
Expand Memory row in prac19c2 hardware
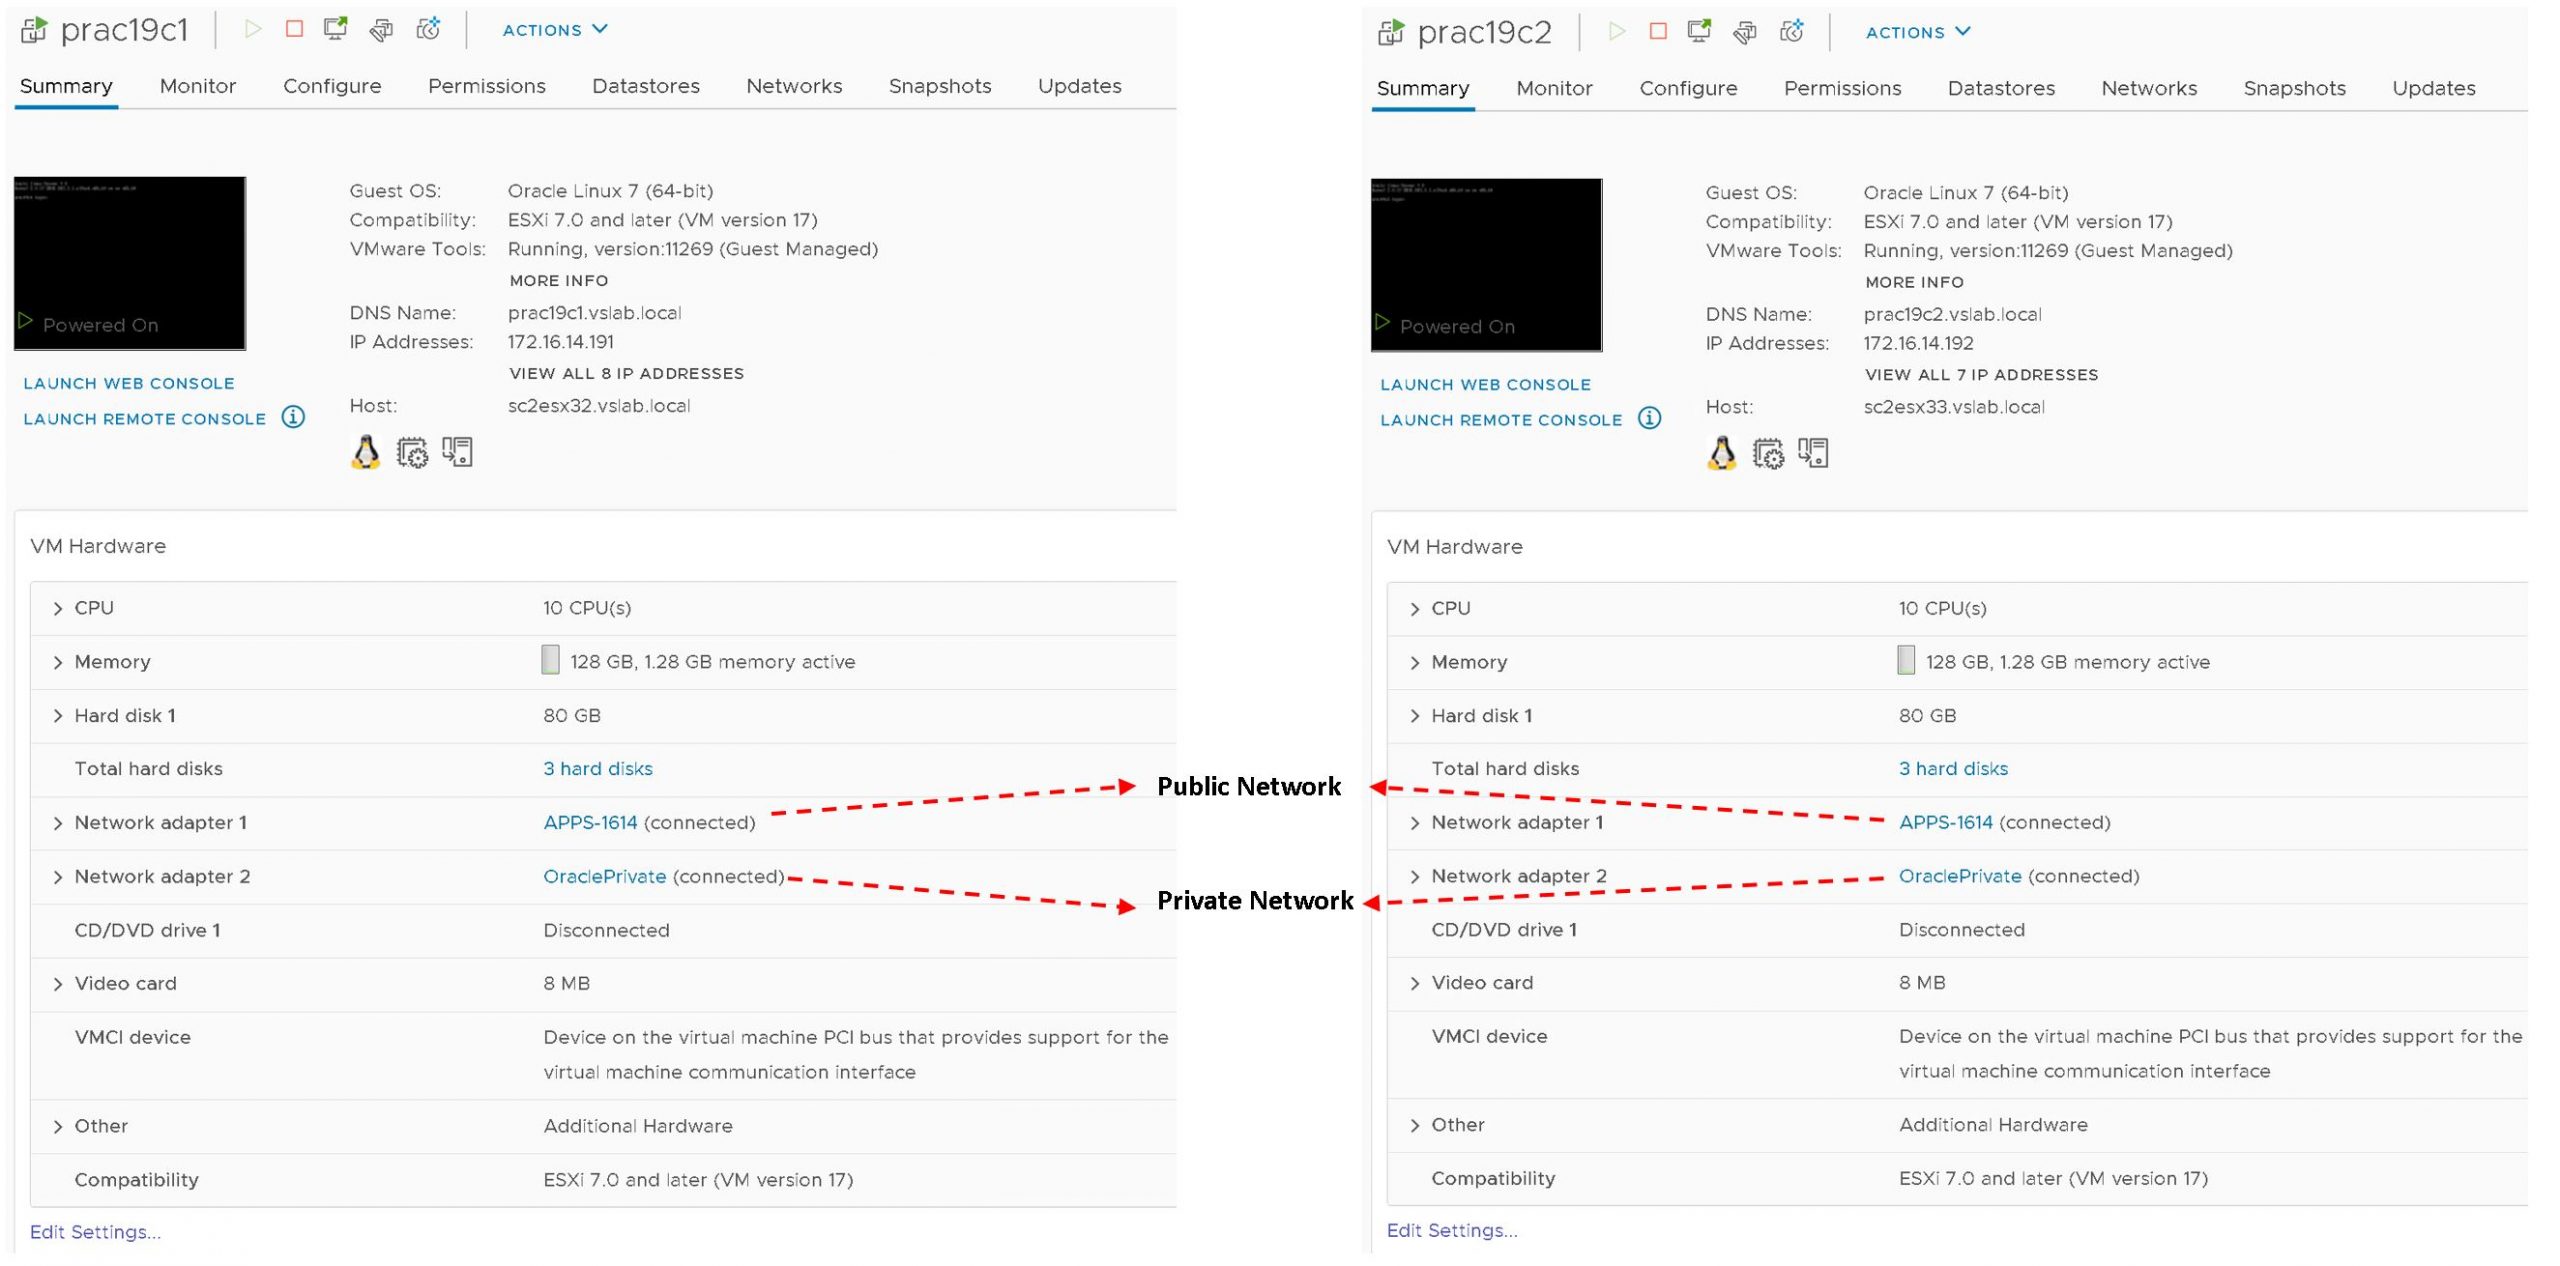click(x=1414, y=662)
